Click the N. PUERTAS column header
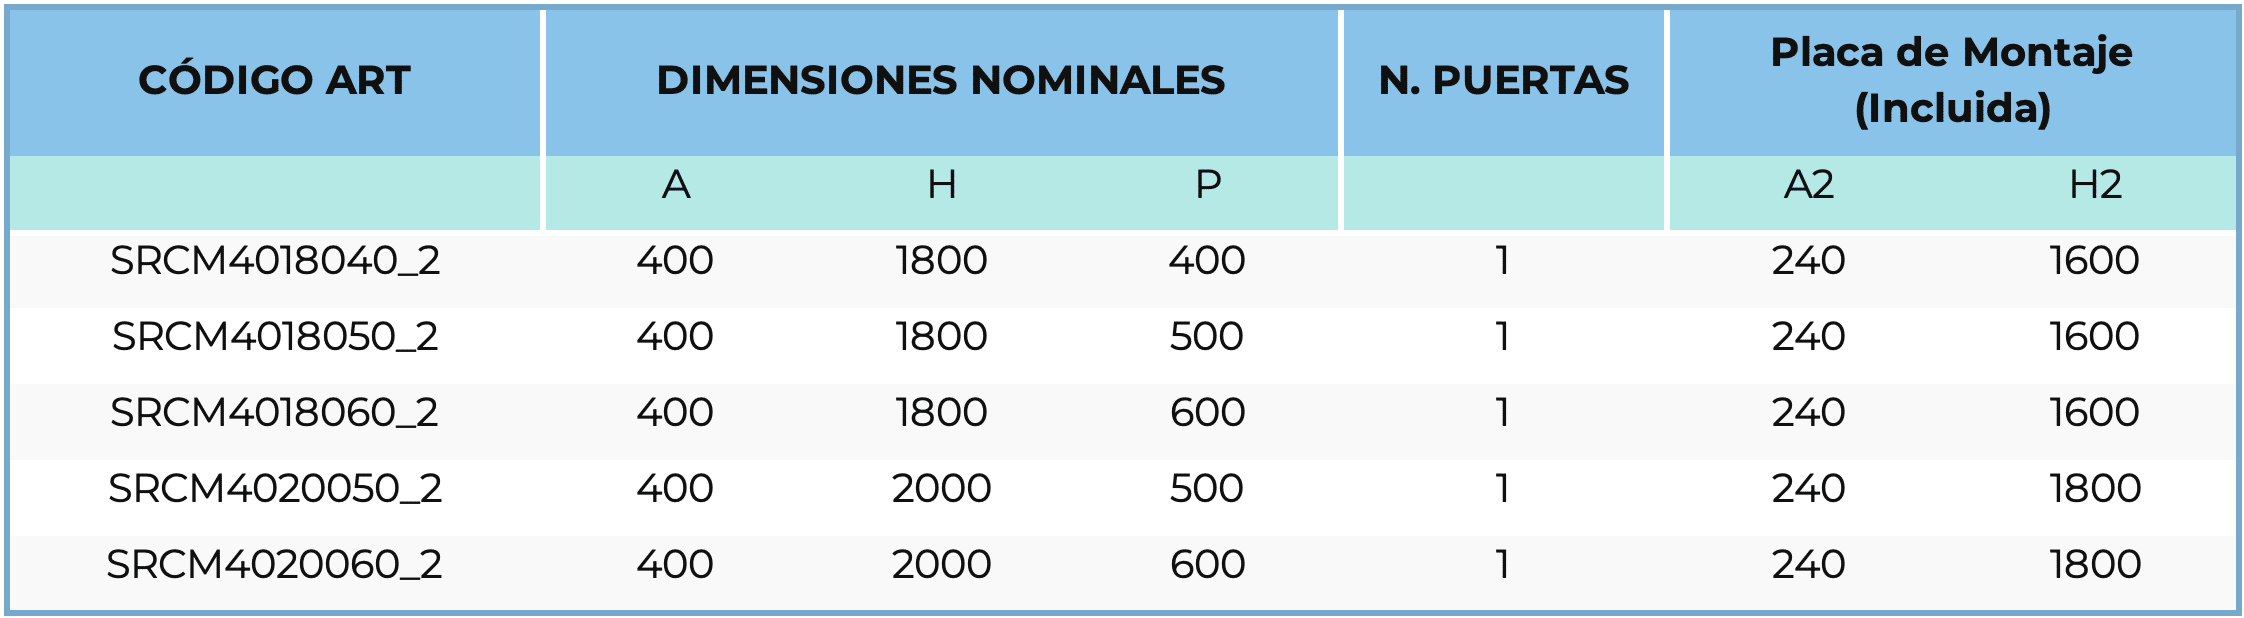2244x618 pixels. [1503, 80]
